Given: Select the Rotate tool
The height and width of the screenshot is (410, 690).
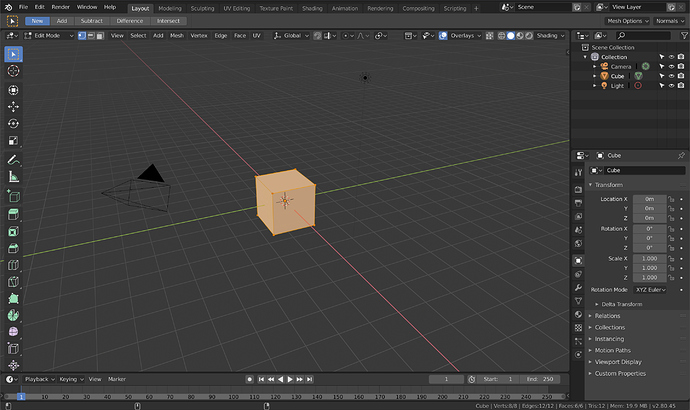Looking at the screenshot, I should coord(13,124).
